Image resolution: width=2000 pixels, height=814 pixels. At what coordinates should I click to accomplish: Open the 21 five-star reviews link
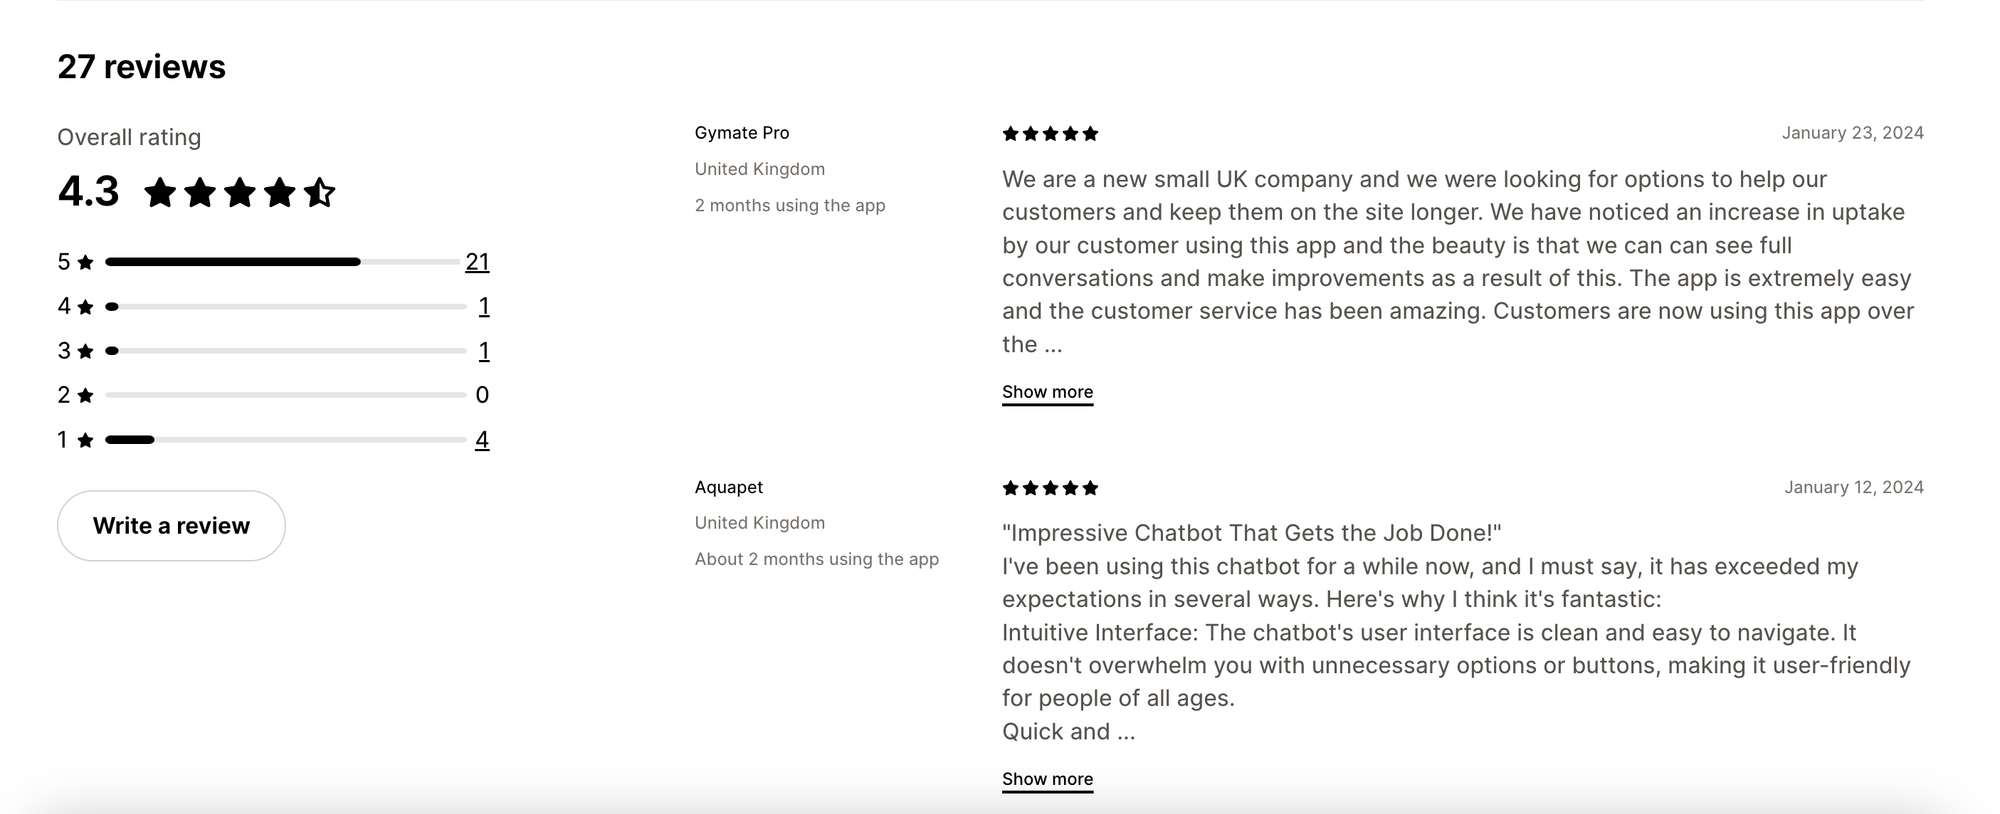pos(478,262)
